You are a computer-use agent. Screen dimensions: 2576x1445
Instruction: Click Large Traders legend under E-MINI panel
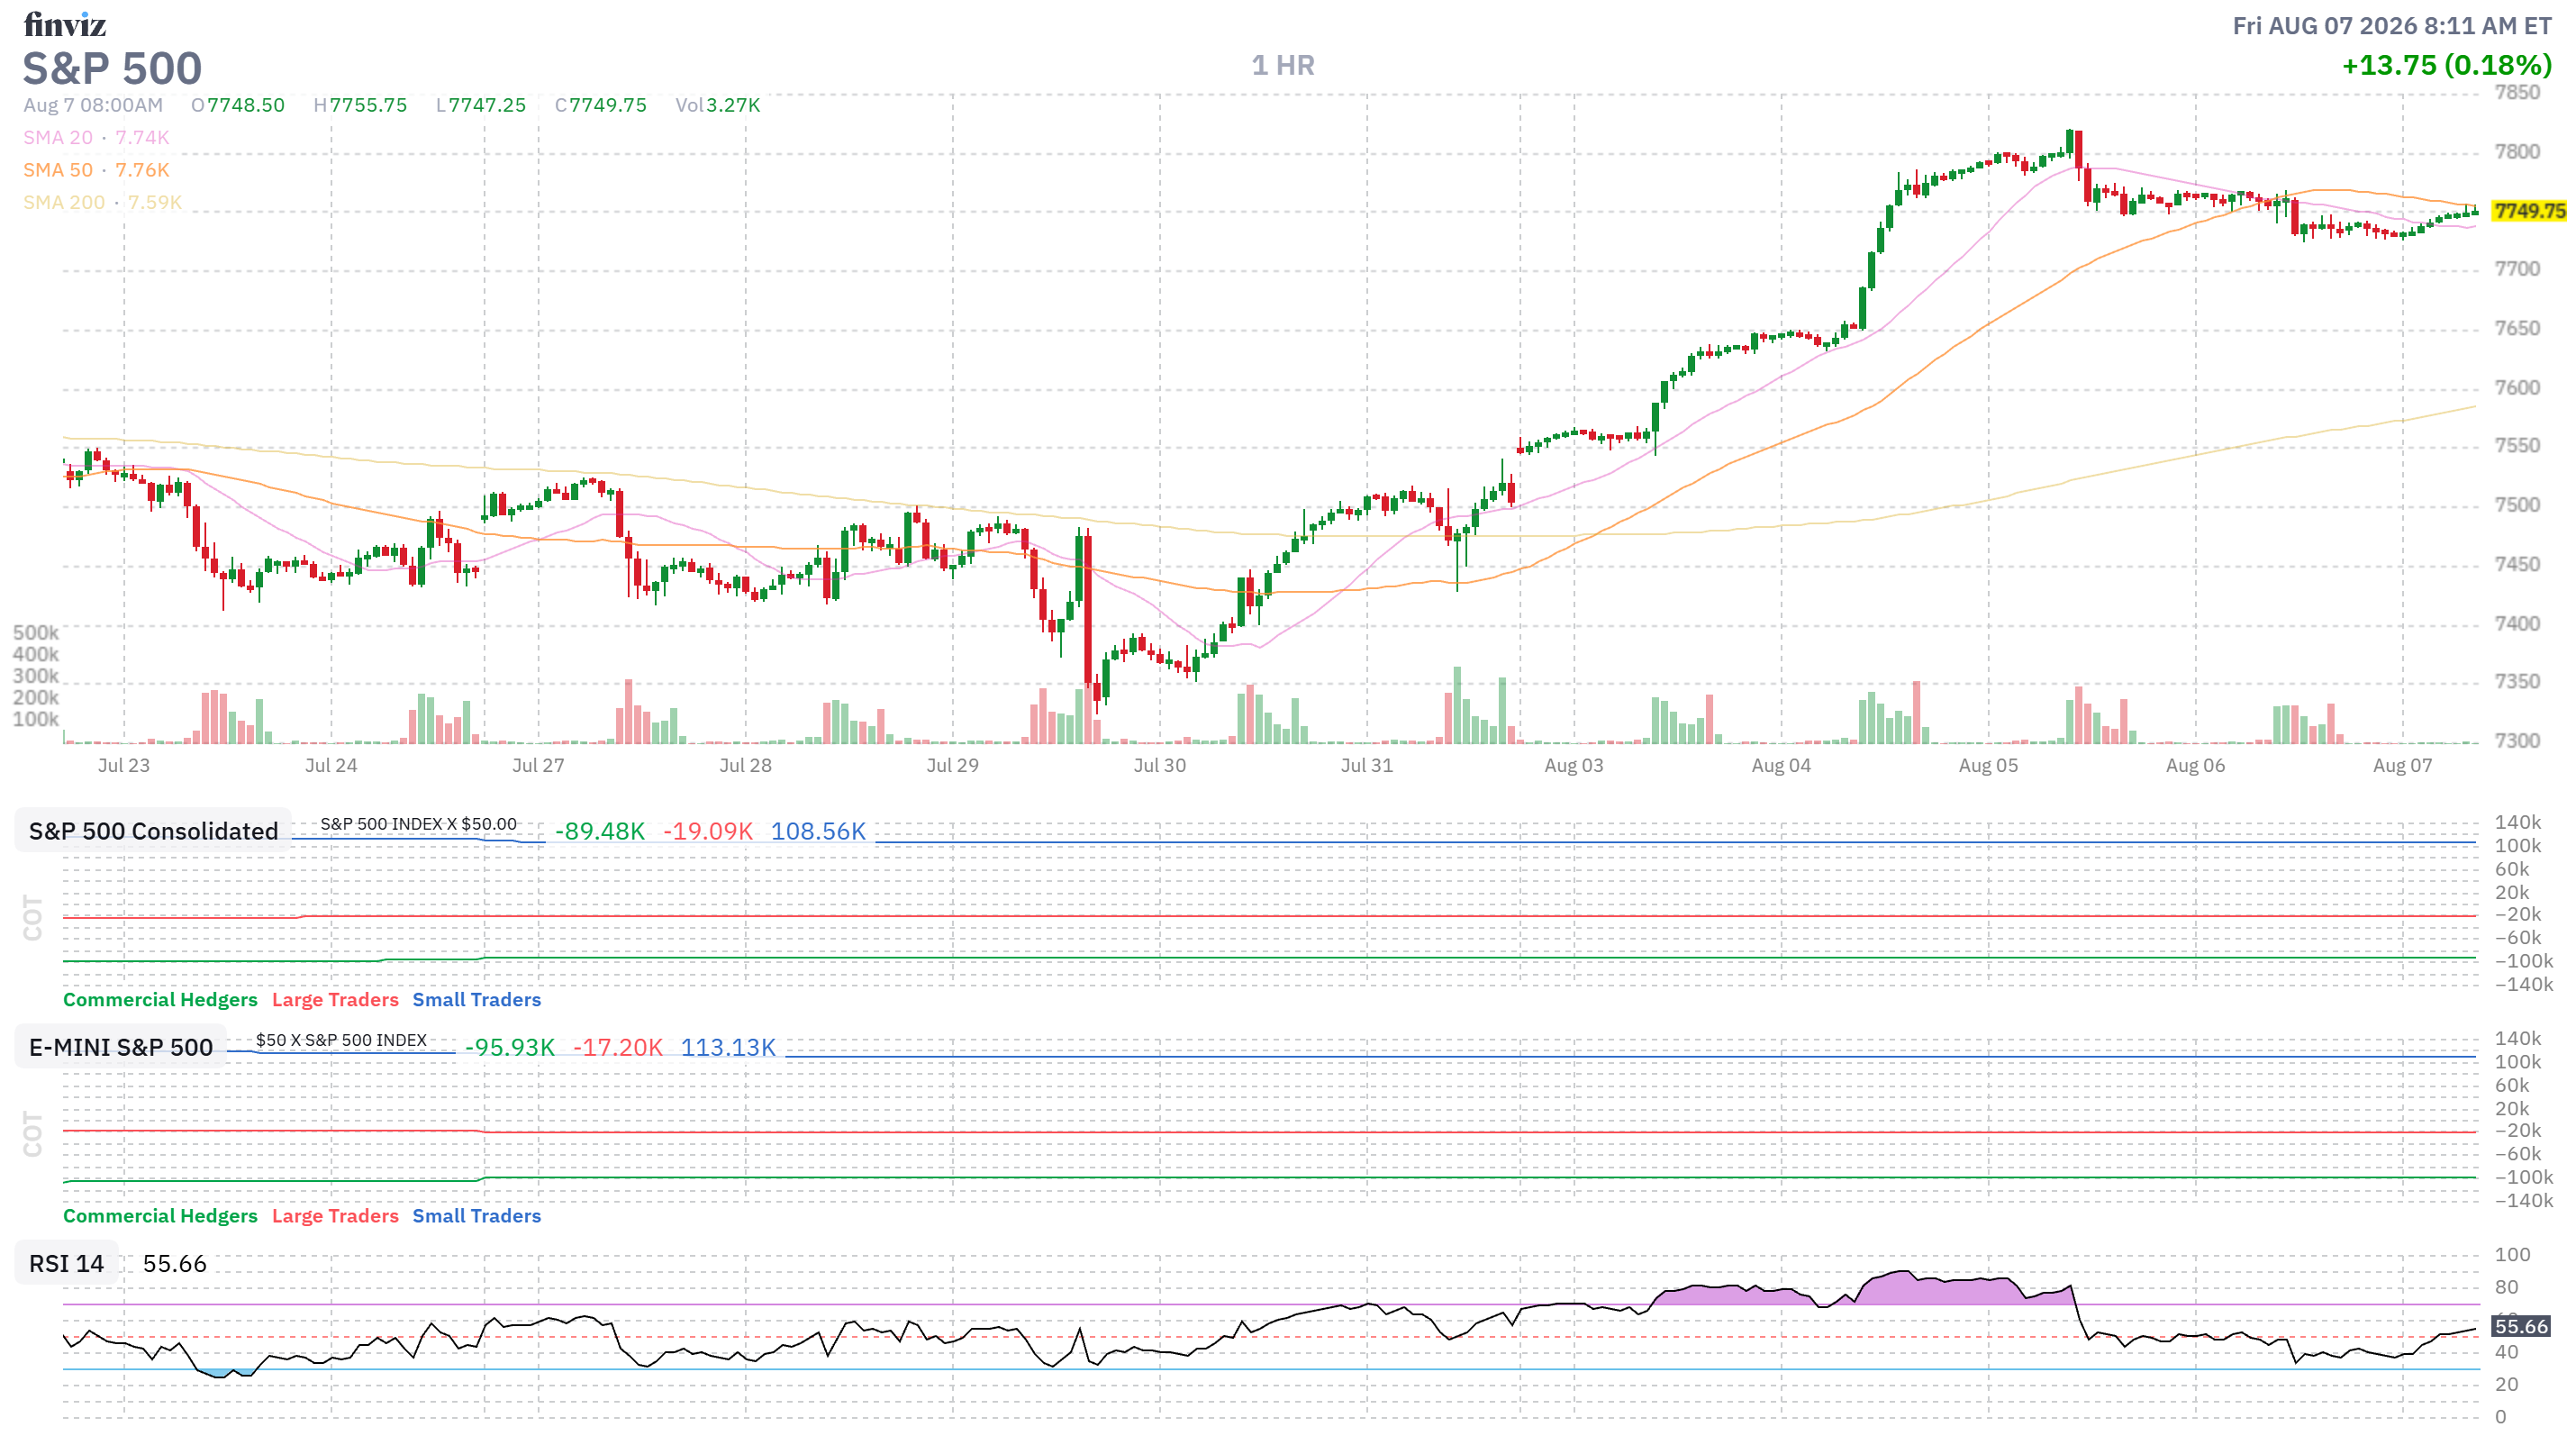pos(335,1216)
